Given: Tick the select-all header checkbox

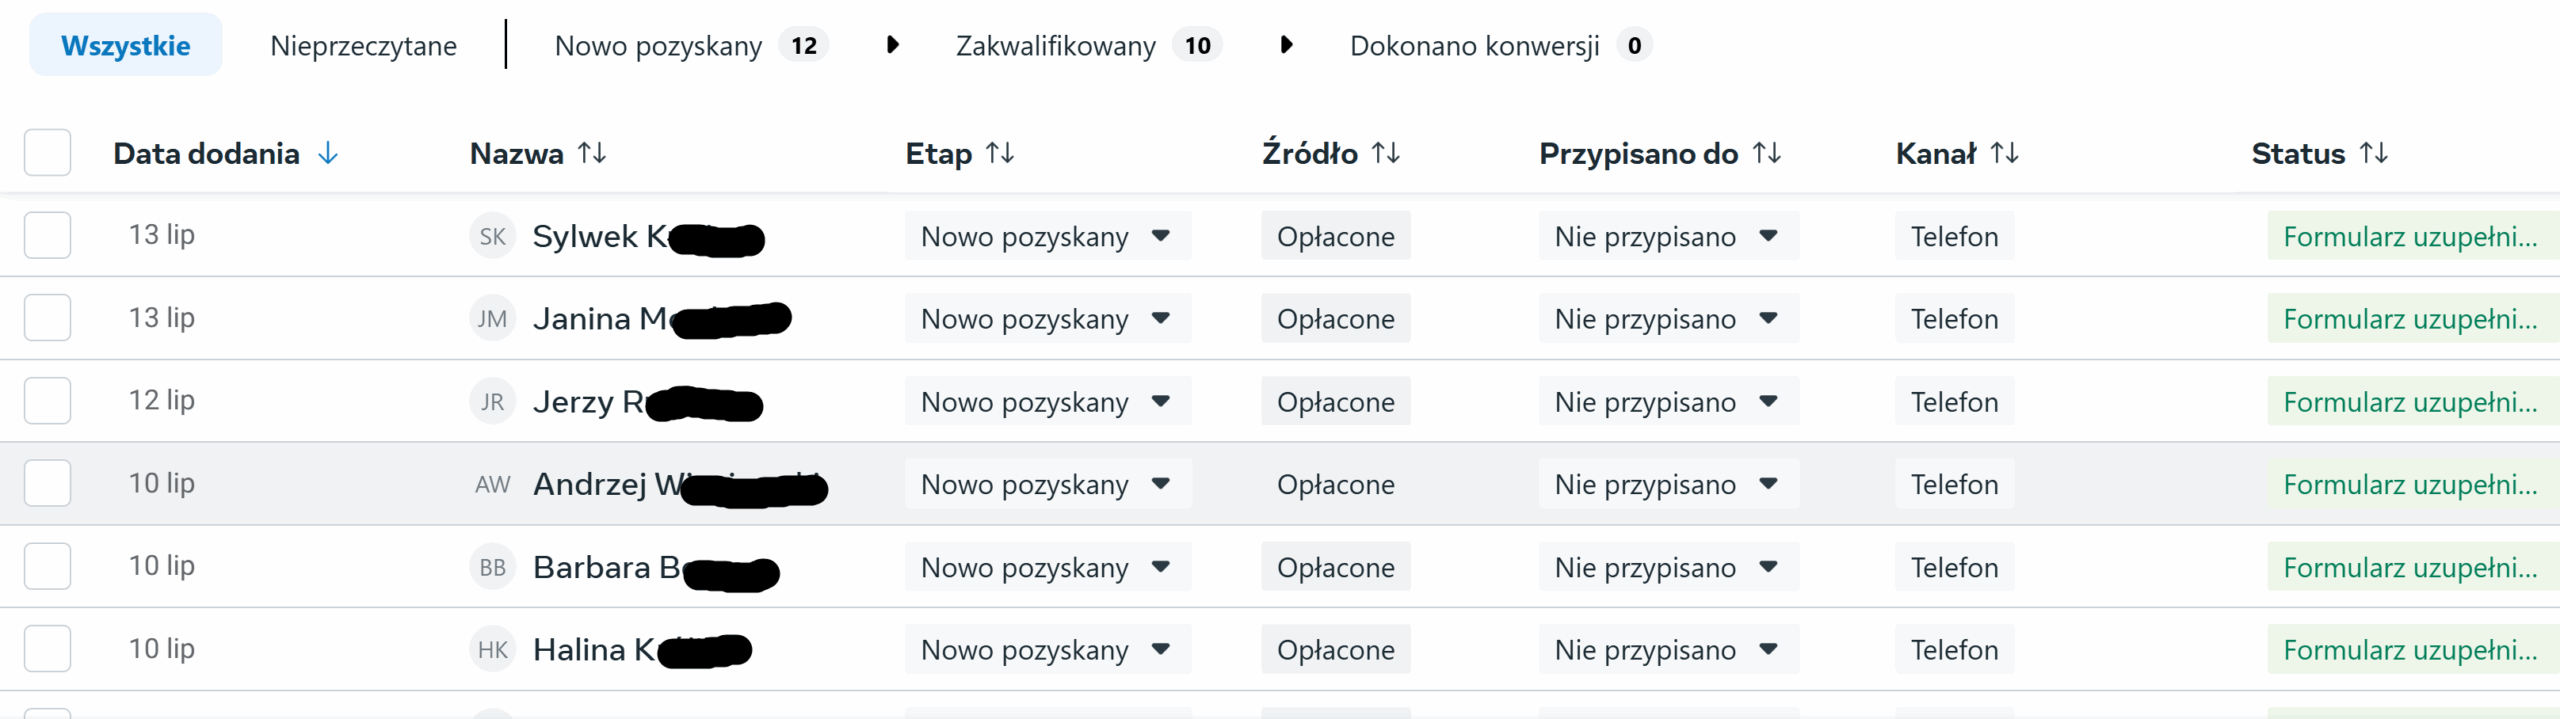Looking at the screenshot, I should [47, 153].
